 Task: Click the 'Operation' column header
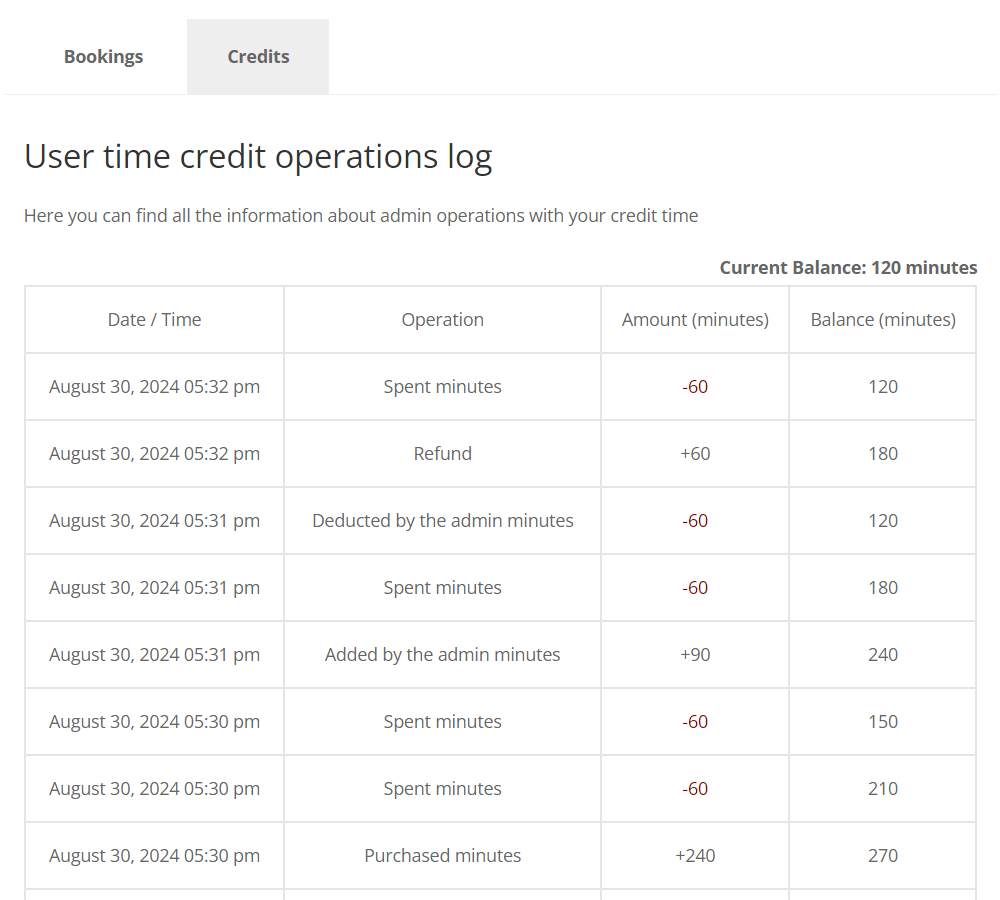443,320
